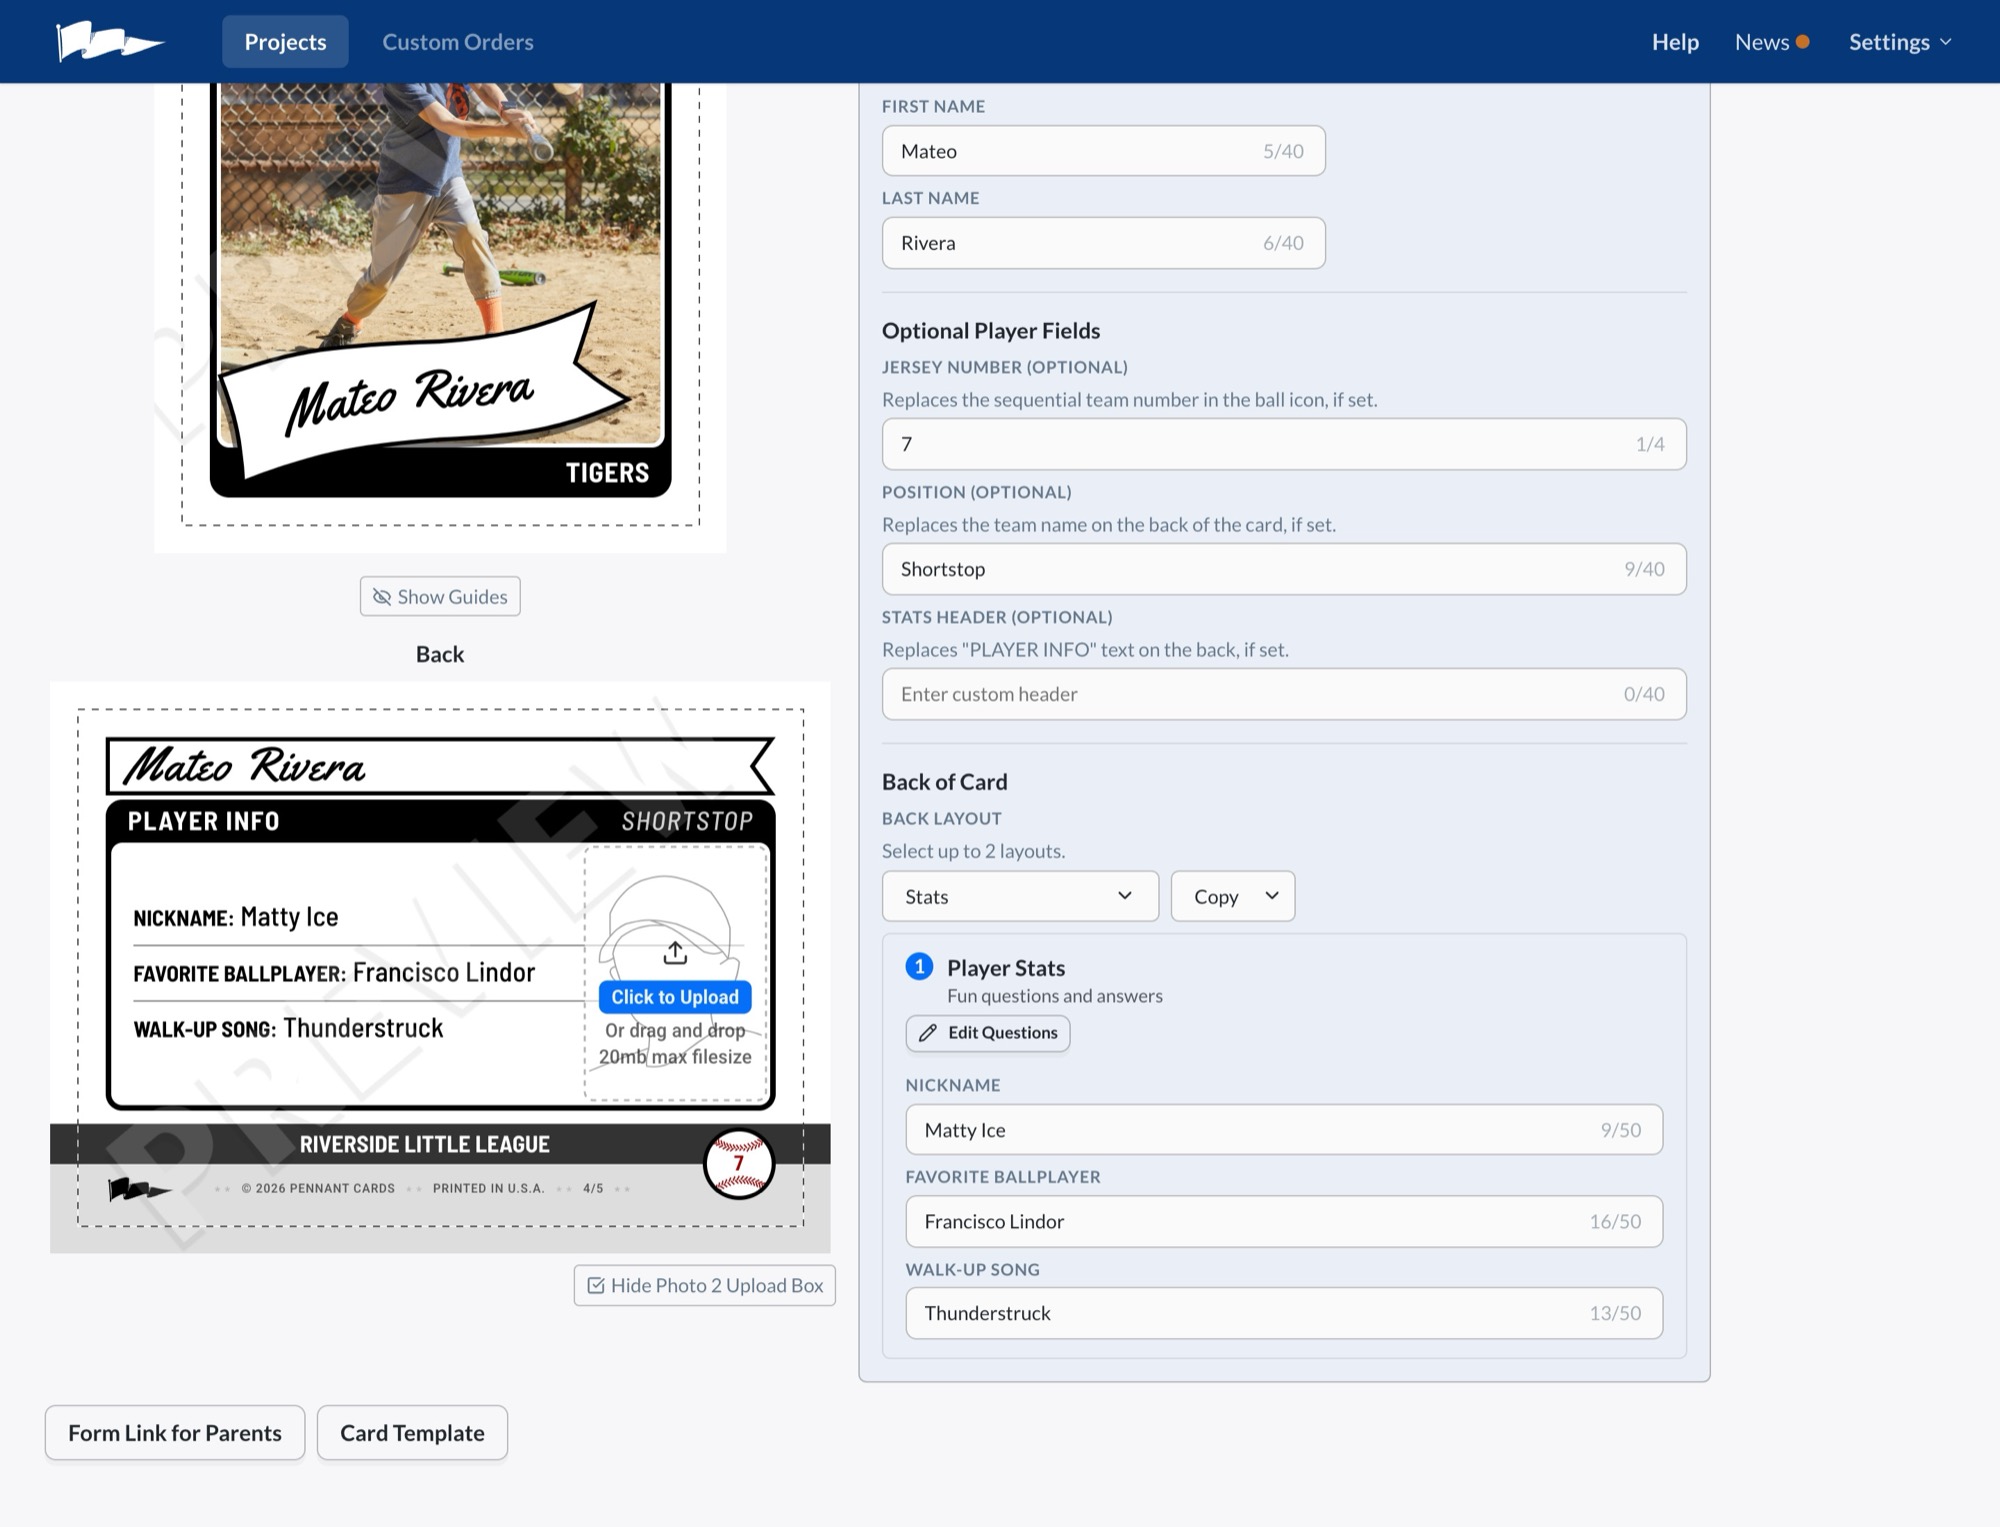Viewport: 2000px width, 1527px height.
Task: Toggle Hide Photo 2 Upload Box
Action: (704, 1286)
